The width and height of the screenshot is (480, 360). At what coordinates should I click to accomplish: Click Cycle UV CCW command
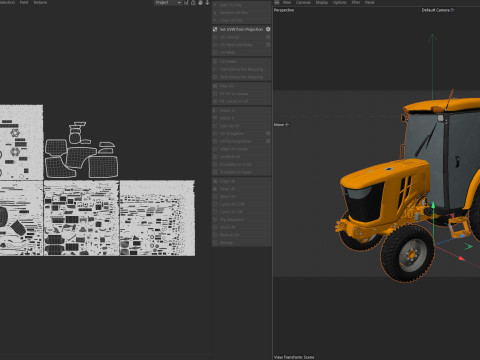[242, 204]
